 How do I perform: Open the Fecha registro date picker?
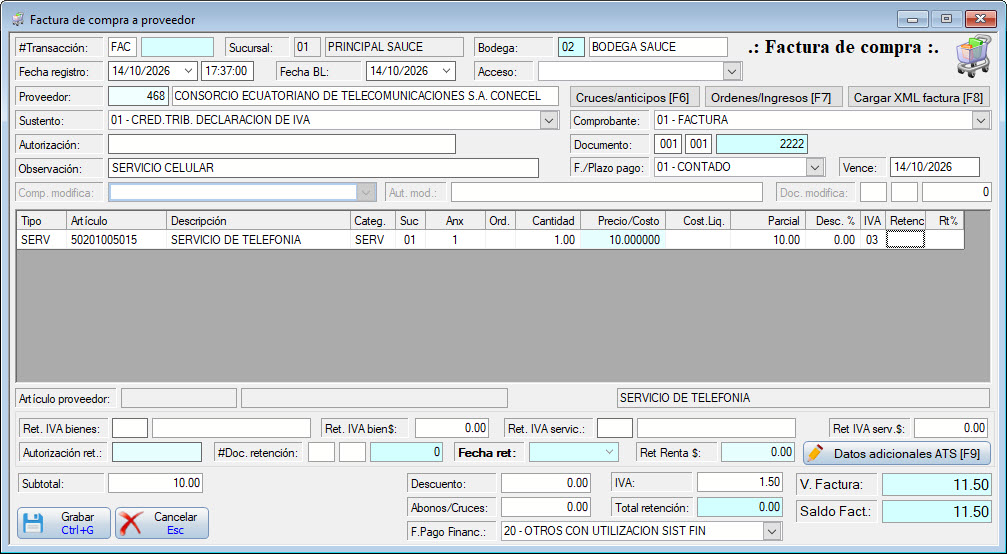[x=189, y=71]
